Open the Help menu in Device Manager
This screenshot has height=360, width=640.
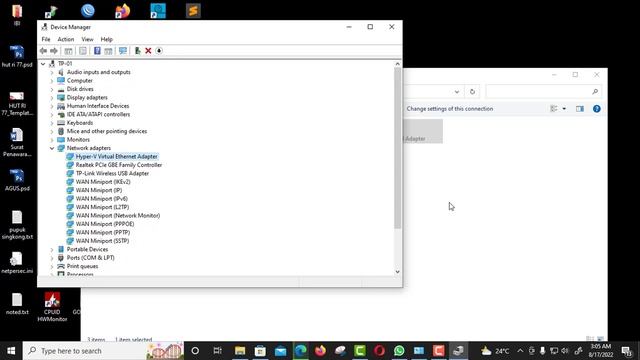[107, 39]
